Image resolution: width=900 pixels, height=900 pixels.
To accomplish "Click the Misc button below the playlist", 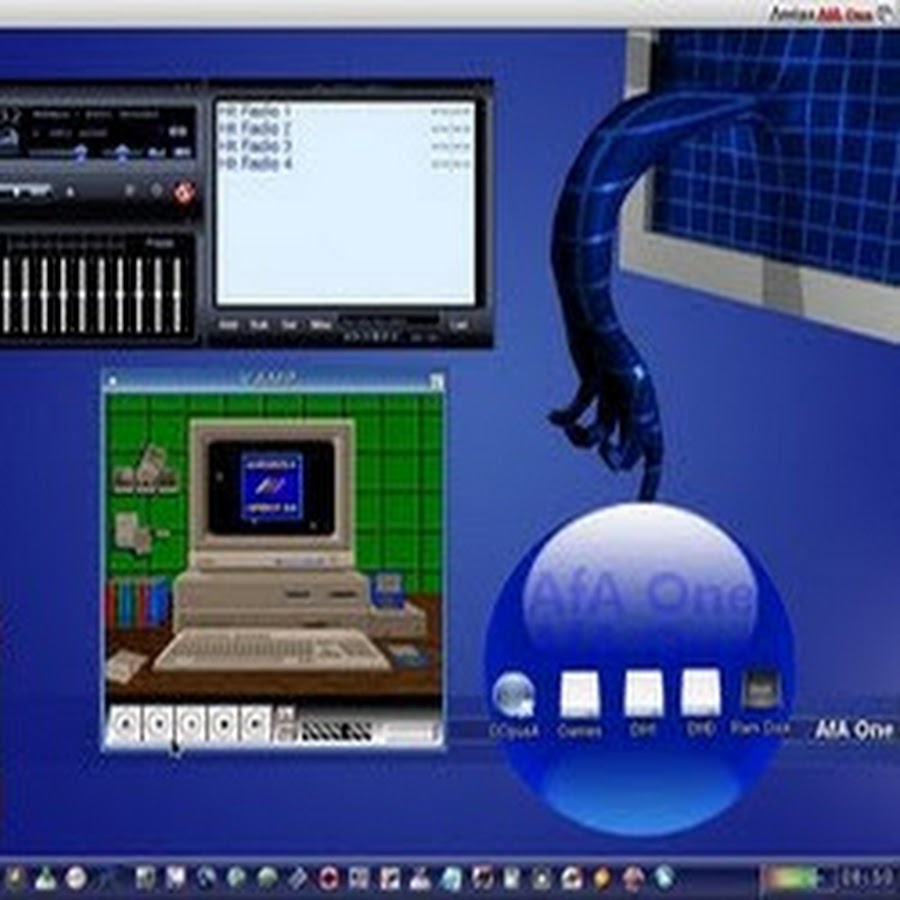I will (x=320, y=325).
